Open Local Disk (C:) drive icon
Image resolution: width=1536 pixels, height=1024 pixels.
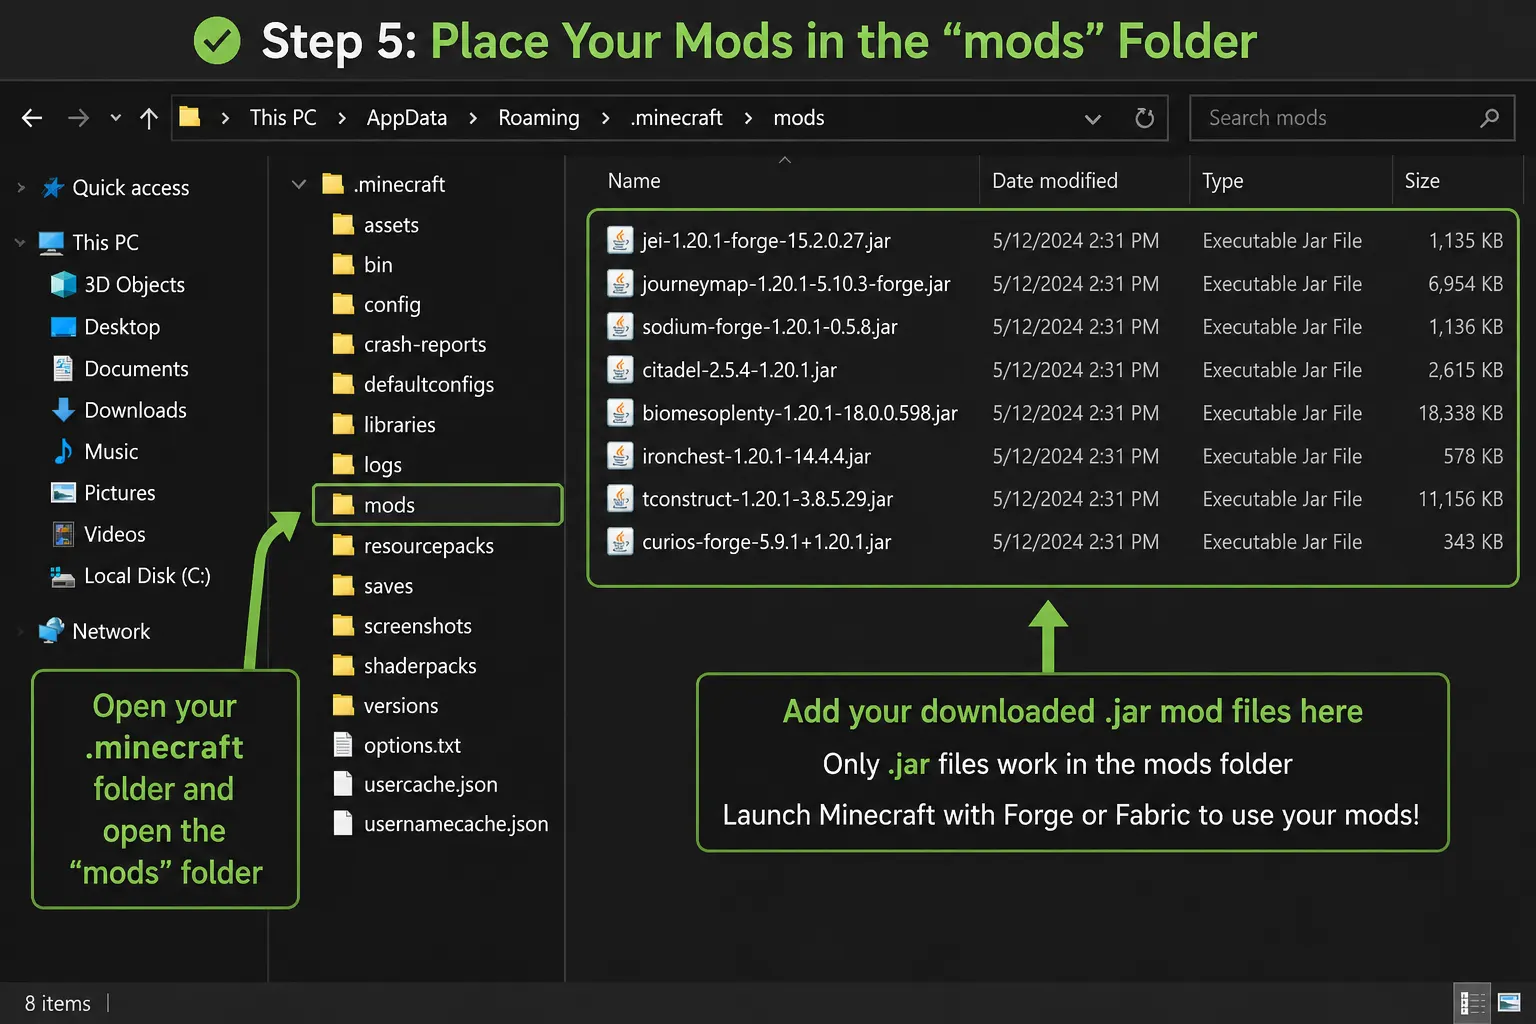pyautogui.click(x=63, y=576)
